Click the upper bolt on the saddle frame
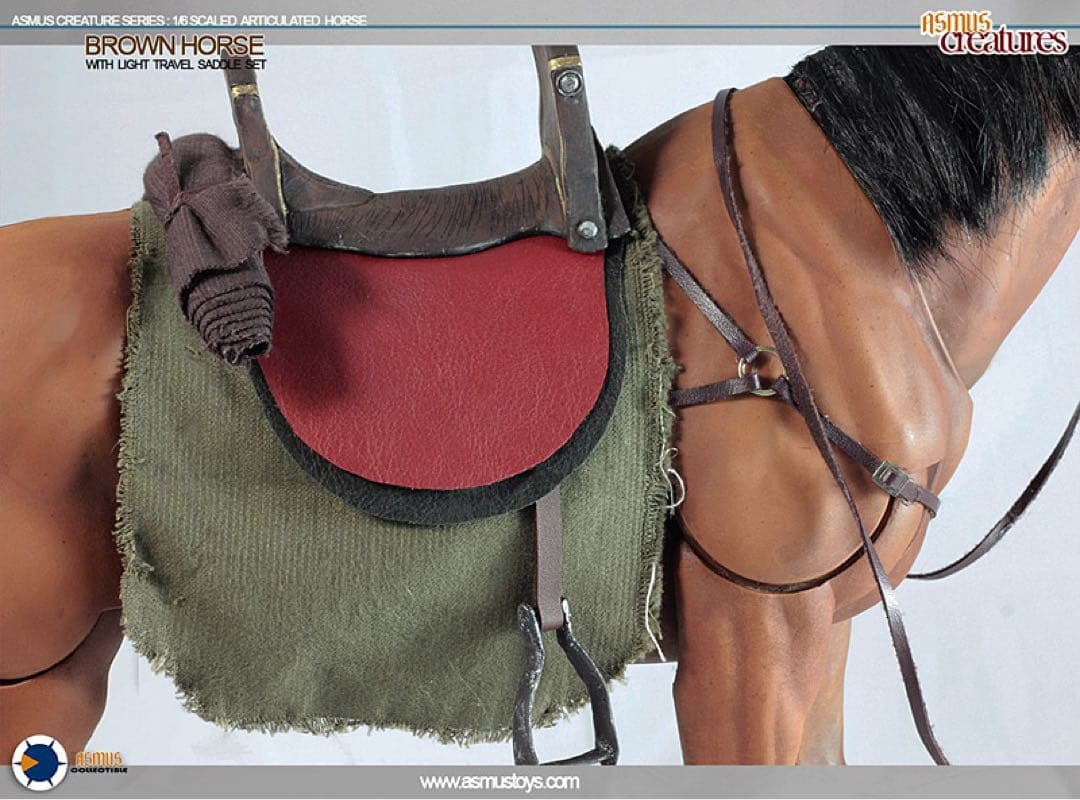 569,82
